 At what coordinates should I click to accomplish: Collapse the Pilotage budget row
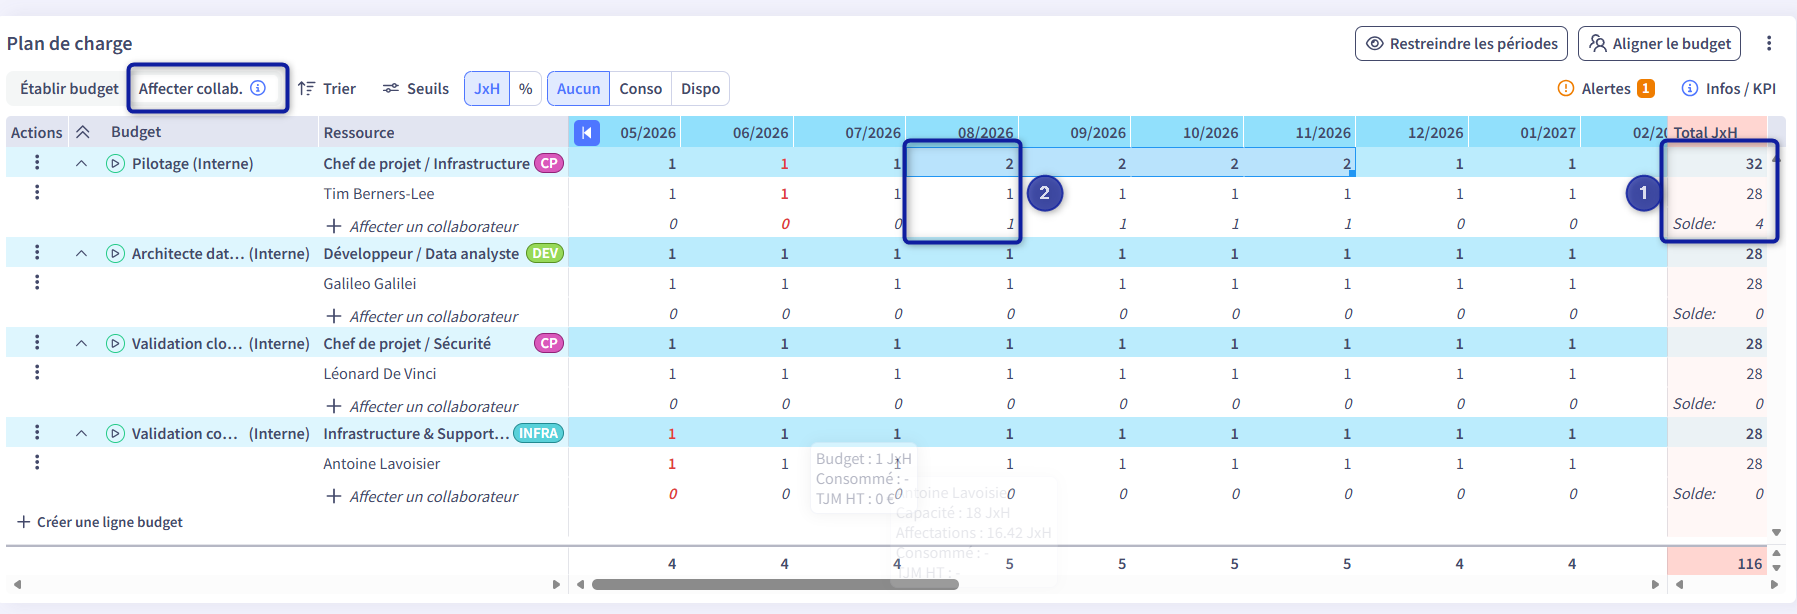pos(81,163)
